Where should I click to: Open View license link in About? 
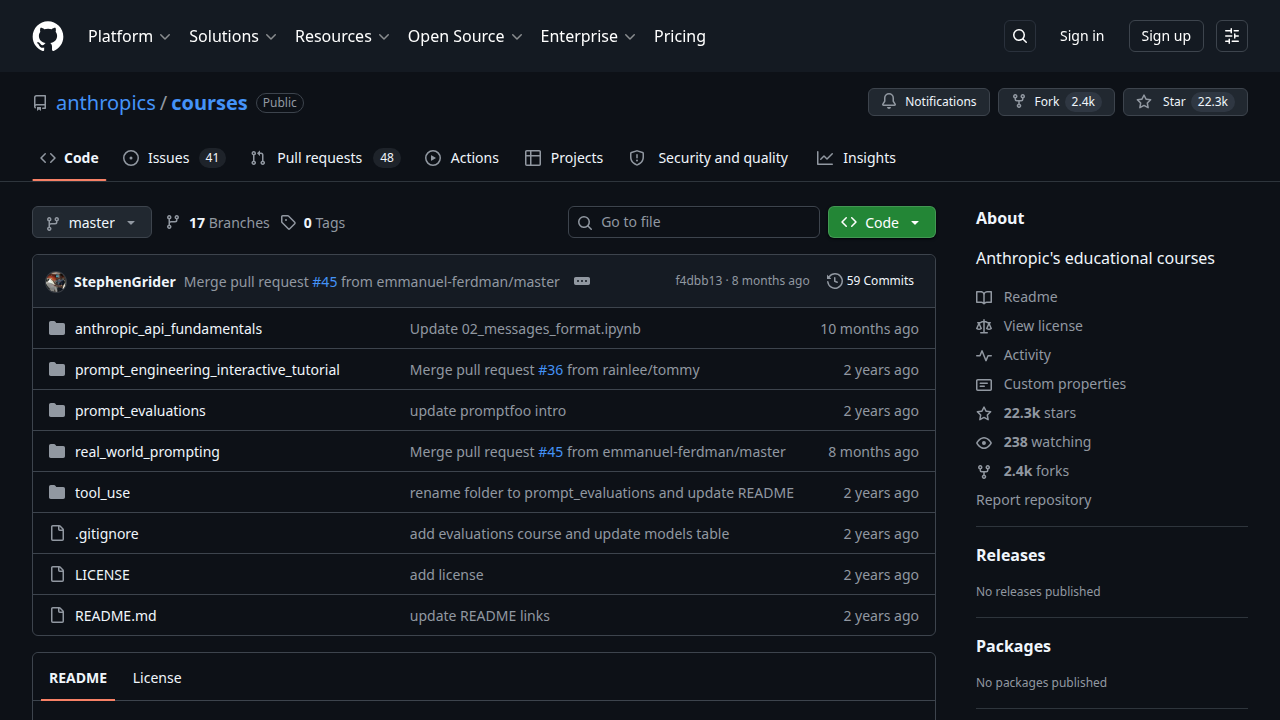1029,326
